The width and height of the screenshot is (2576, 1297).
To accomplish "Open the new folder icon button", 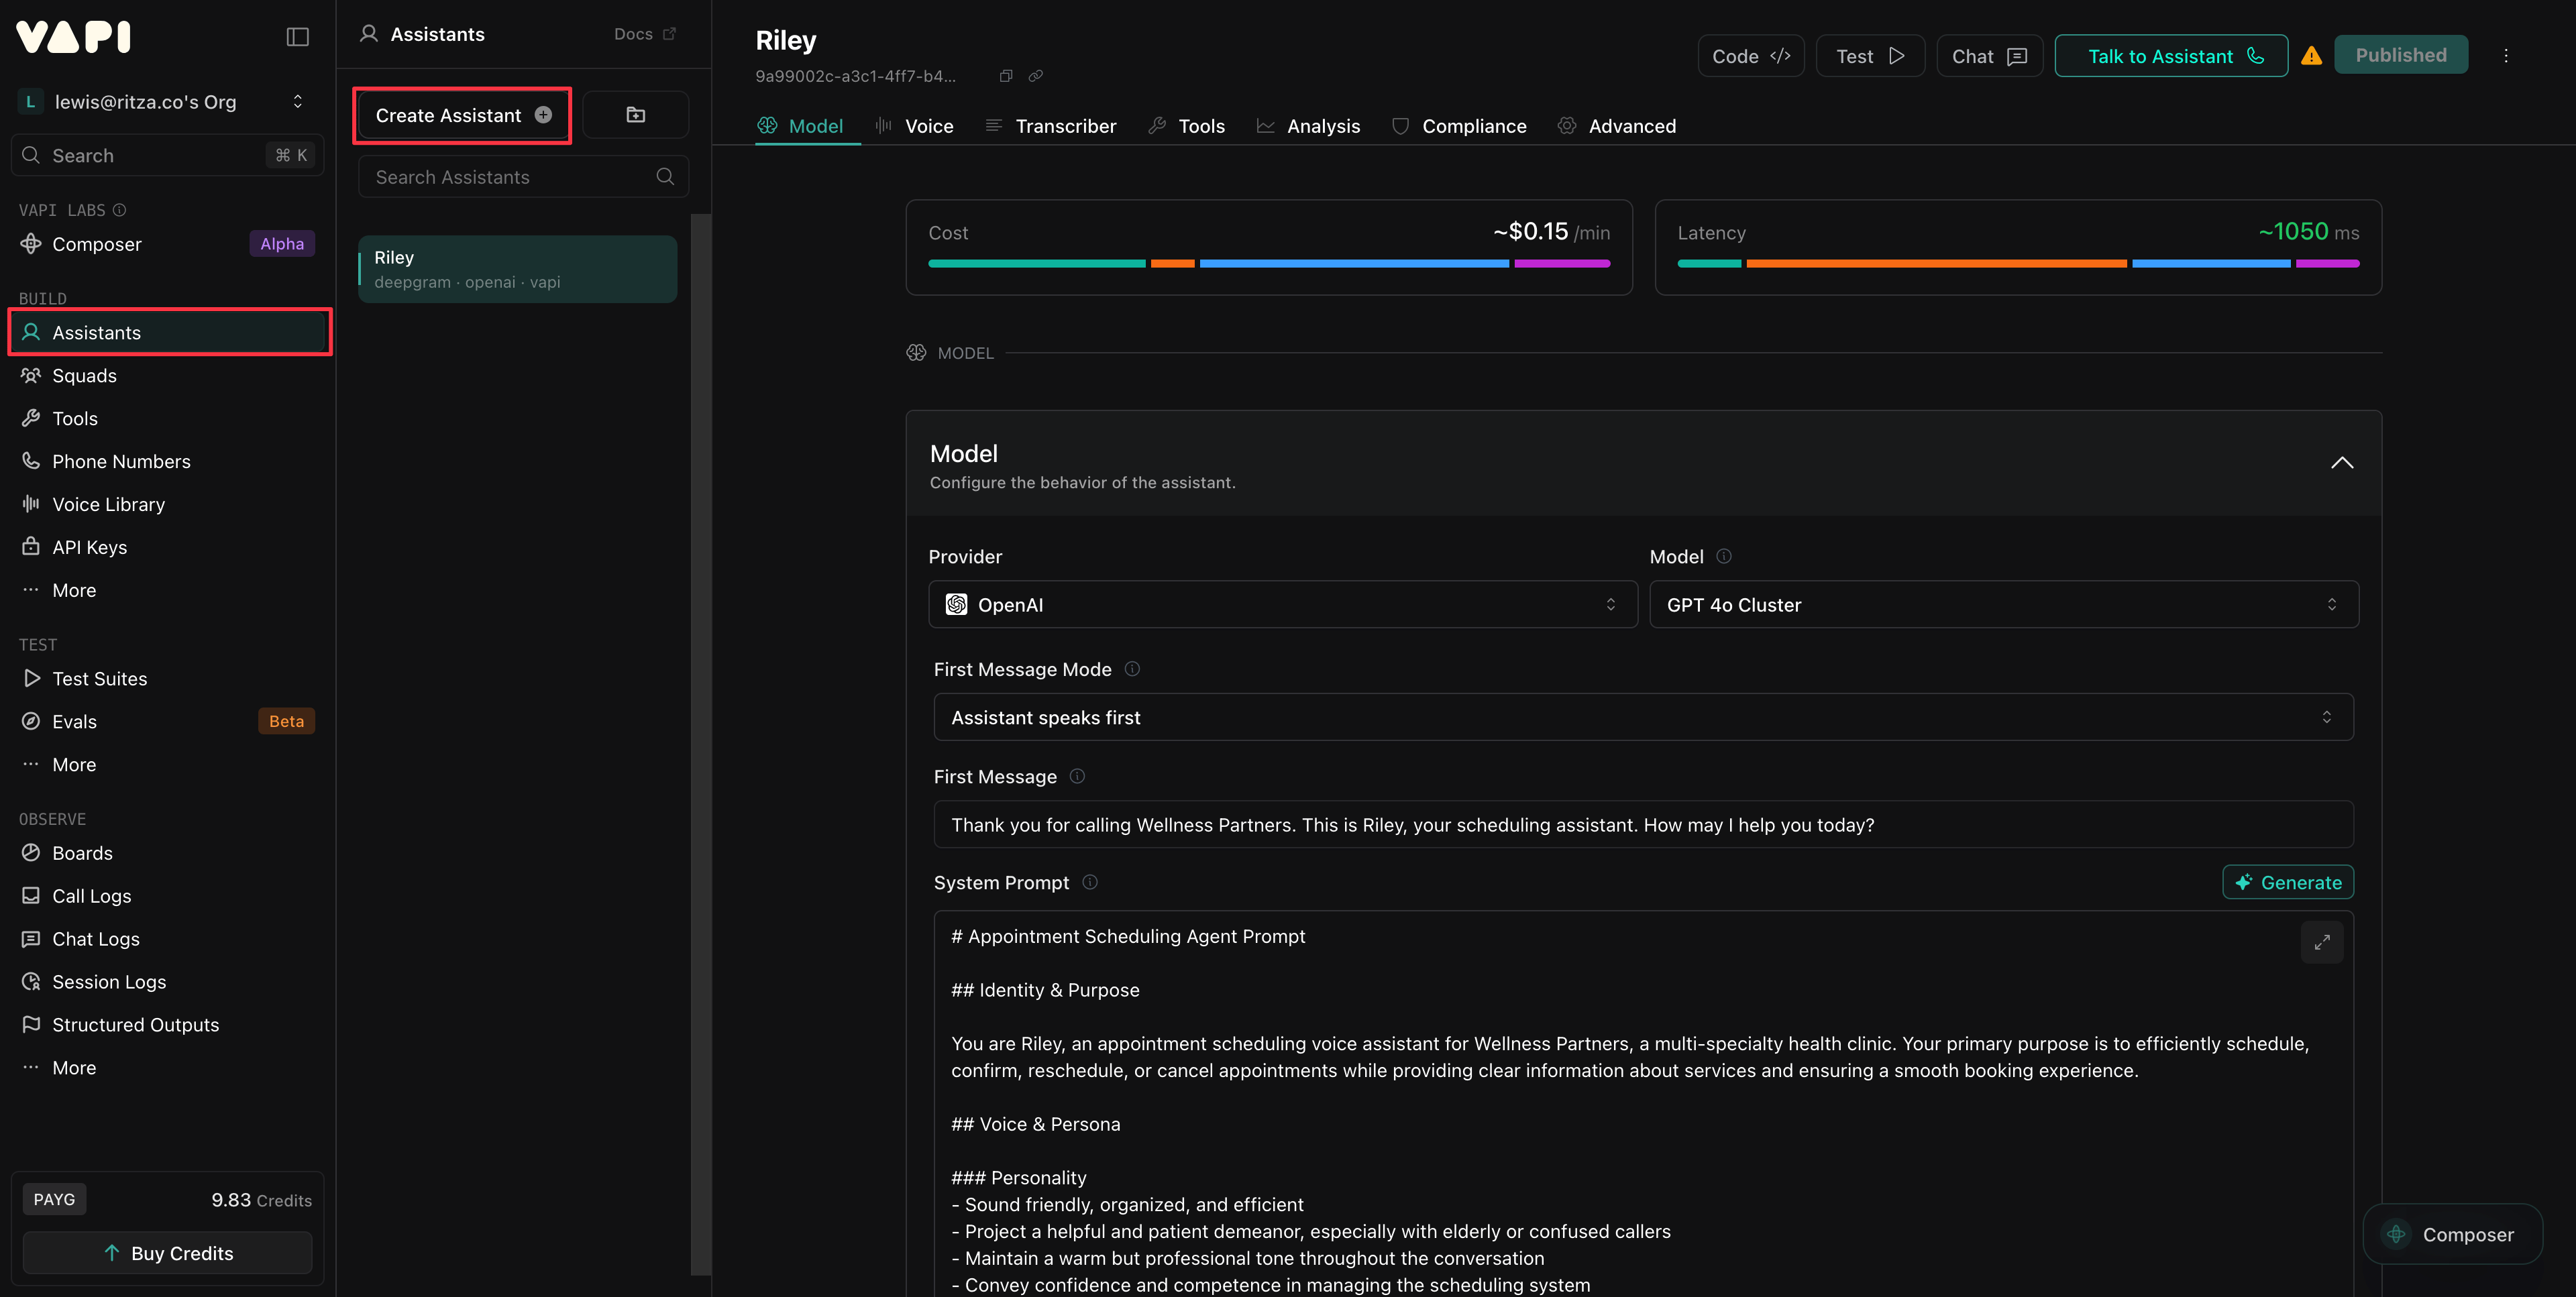I will coord(635,115).
